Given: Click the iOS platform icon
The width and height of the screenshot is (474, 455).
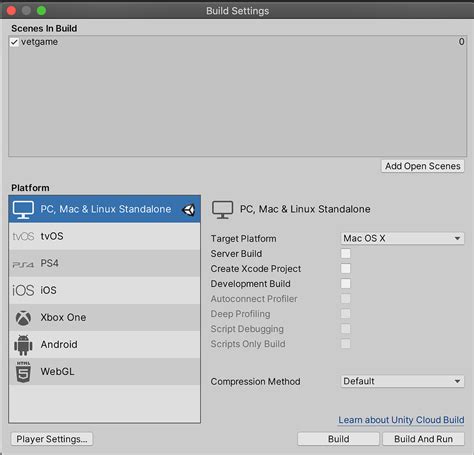Looking at the screenshot, I should (23, 290).
